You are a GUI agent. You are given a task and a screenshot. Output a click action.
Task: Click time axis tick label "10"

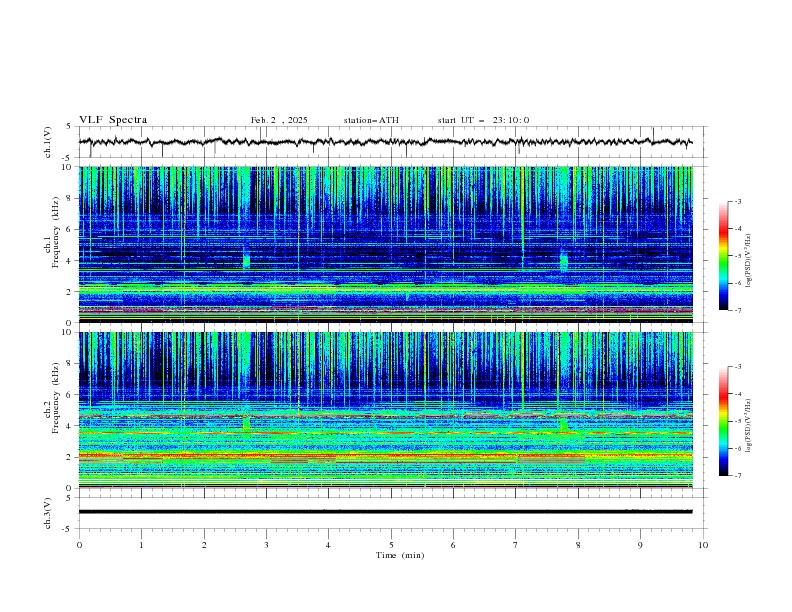click(703, 545)
